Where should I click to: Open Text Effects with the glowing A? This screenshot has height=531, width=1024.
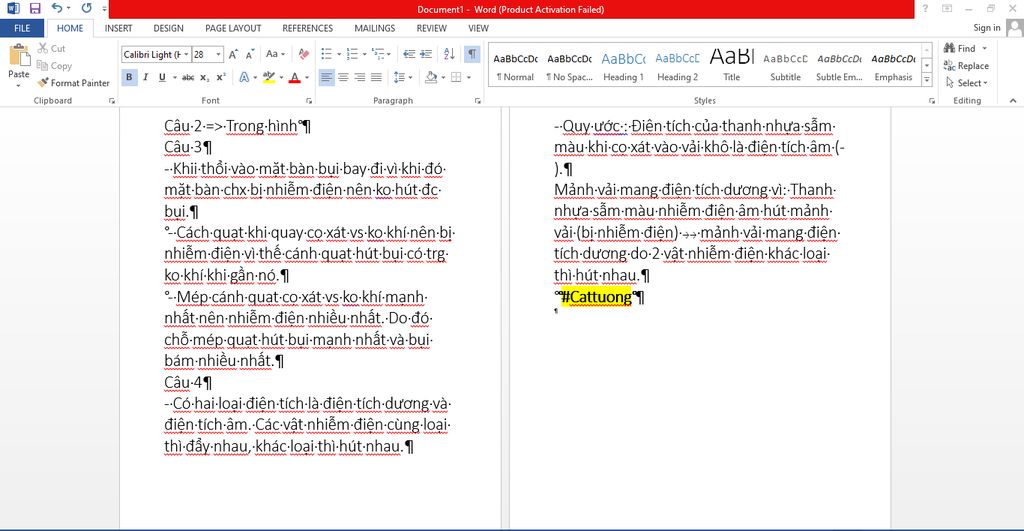[244, 77]
